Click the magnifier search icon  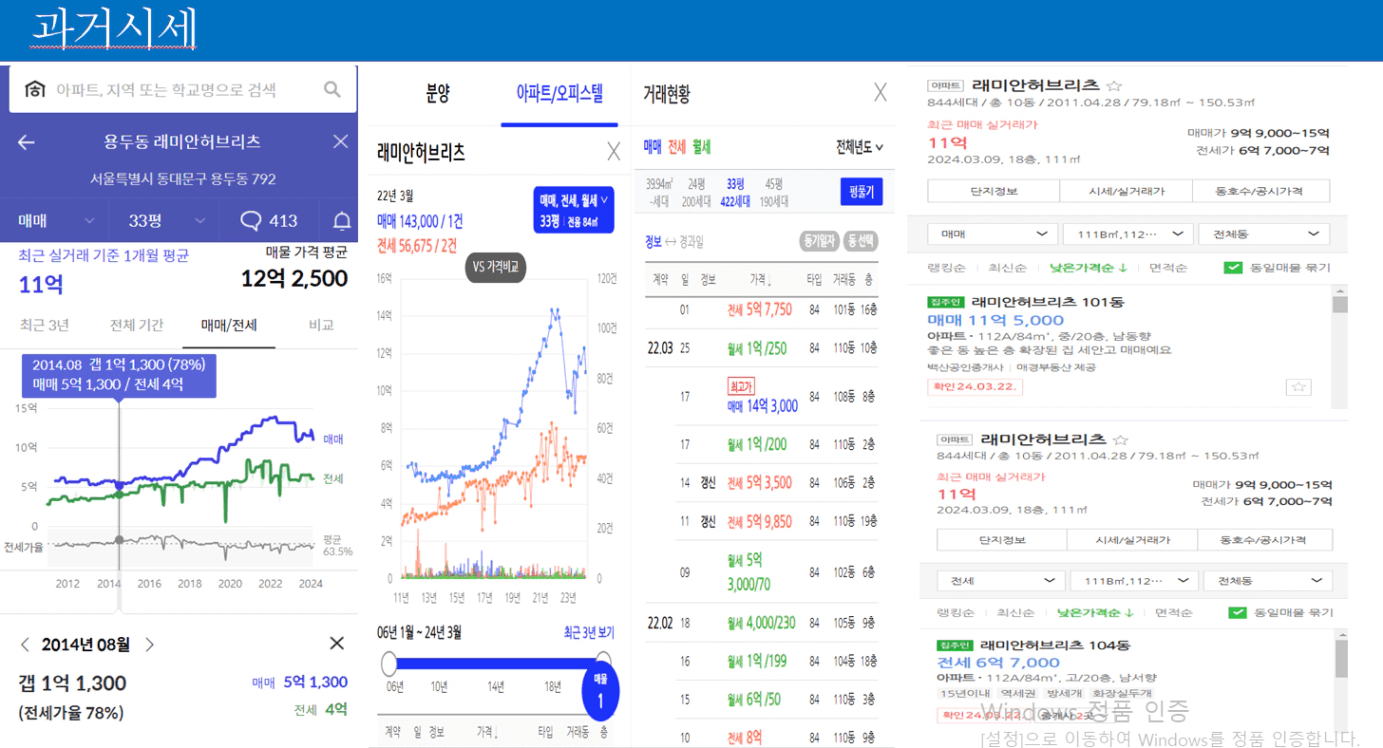click(x=332, y=90)
